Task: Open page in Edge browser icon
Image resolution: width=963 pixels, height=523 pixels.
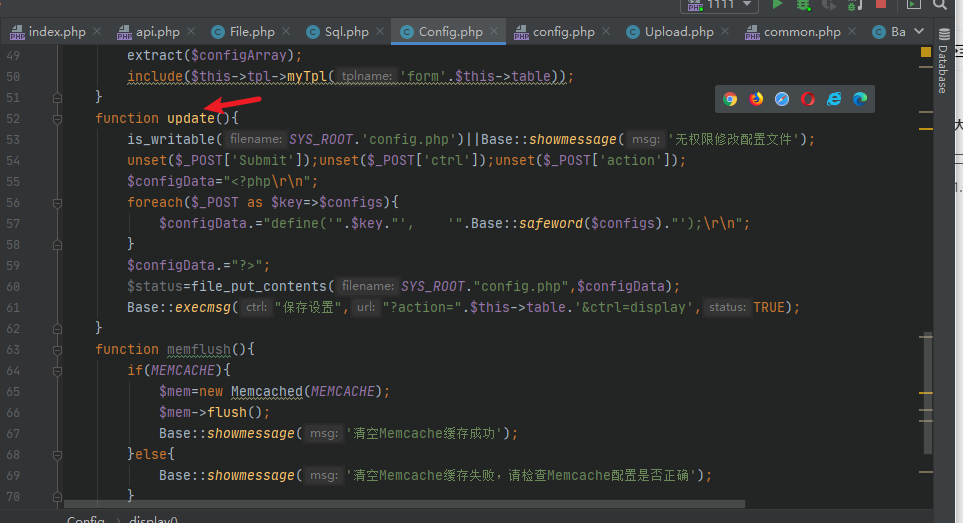Action: click(x=860, y=99)
